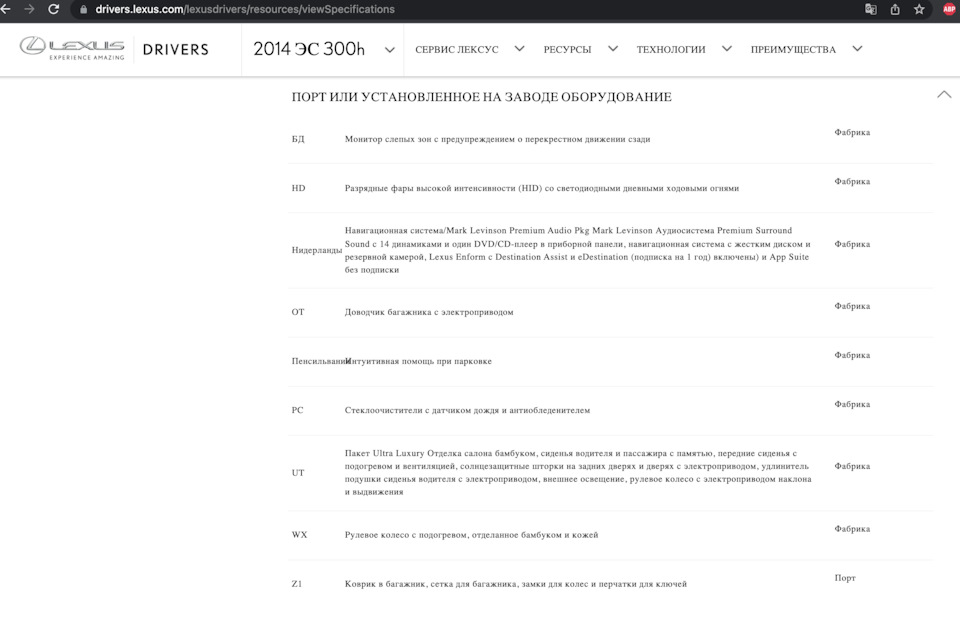Screen dimensions: 960x617
Task: Select the Z1 option code
Action: [297, 584]
